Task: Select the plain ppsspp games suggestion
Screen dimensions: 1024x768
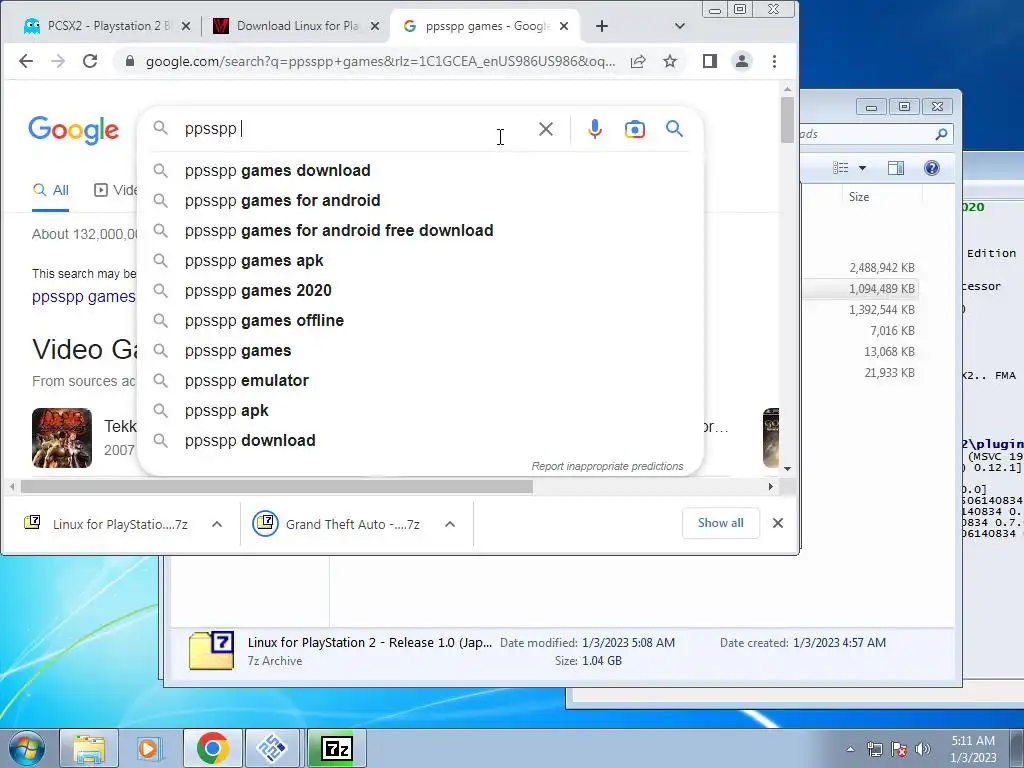Action: (x=421, y=351)
